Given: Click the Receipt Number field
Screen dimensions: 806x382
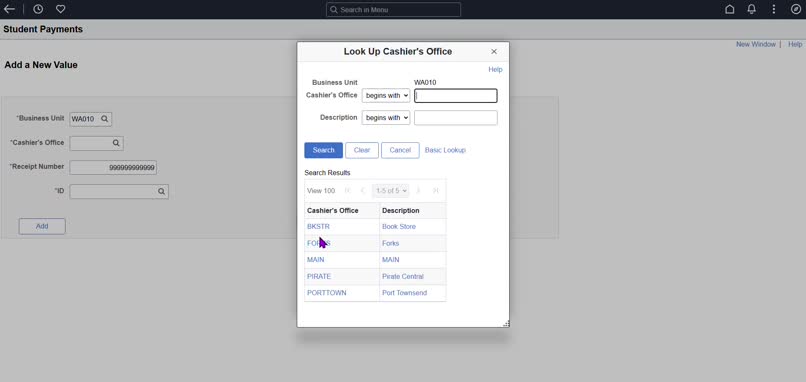Looking at the screenshot, I should click(x=113, y=168).
